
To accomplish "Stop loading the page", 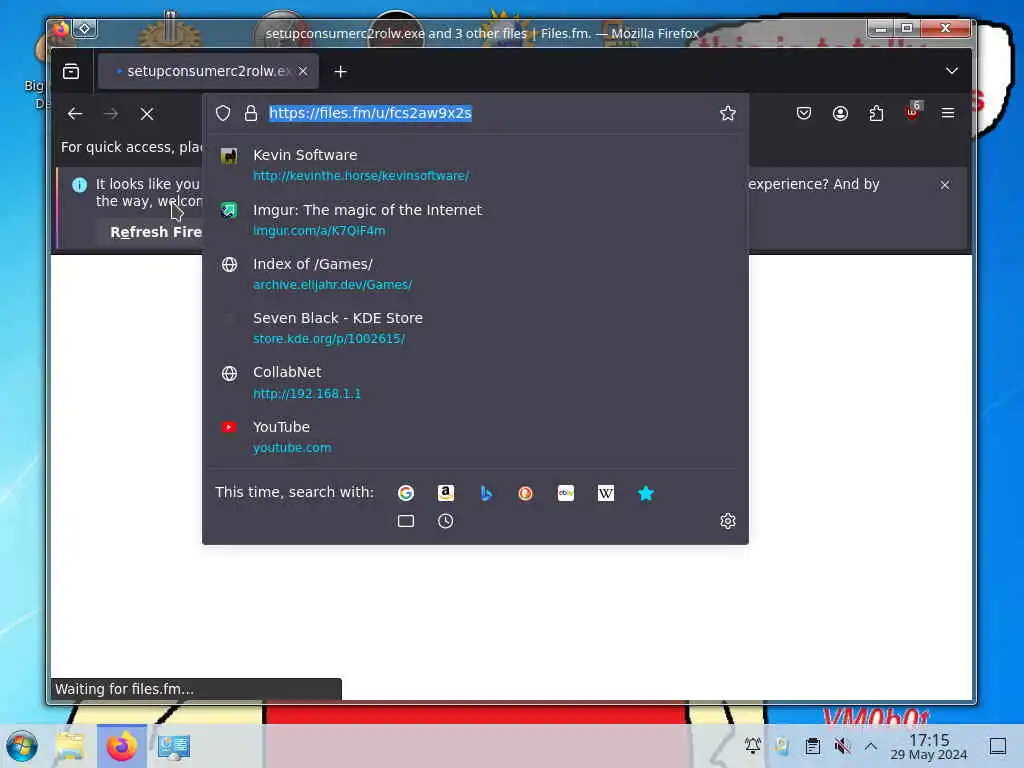I will point(147,114).
